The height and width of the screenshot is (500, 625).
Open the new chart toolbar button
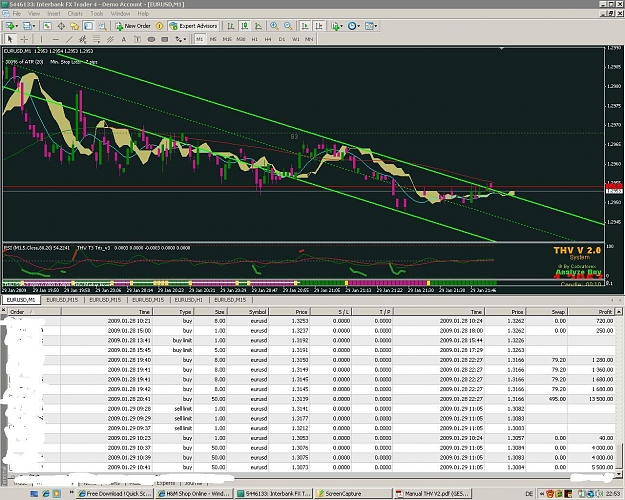[x=11, y=26]
